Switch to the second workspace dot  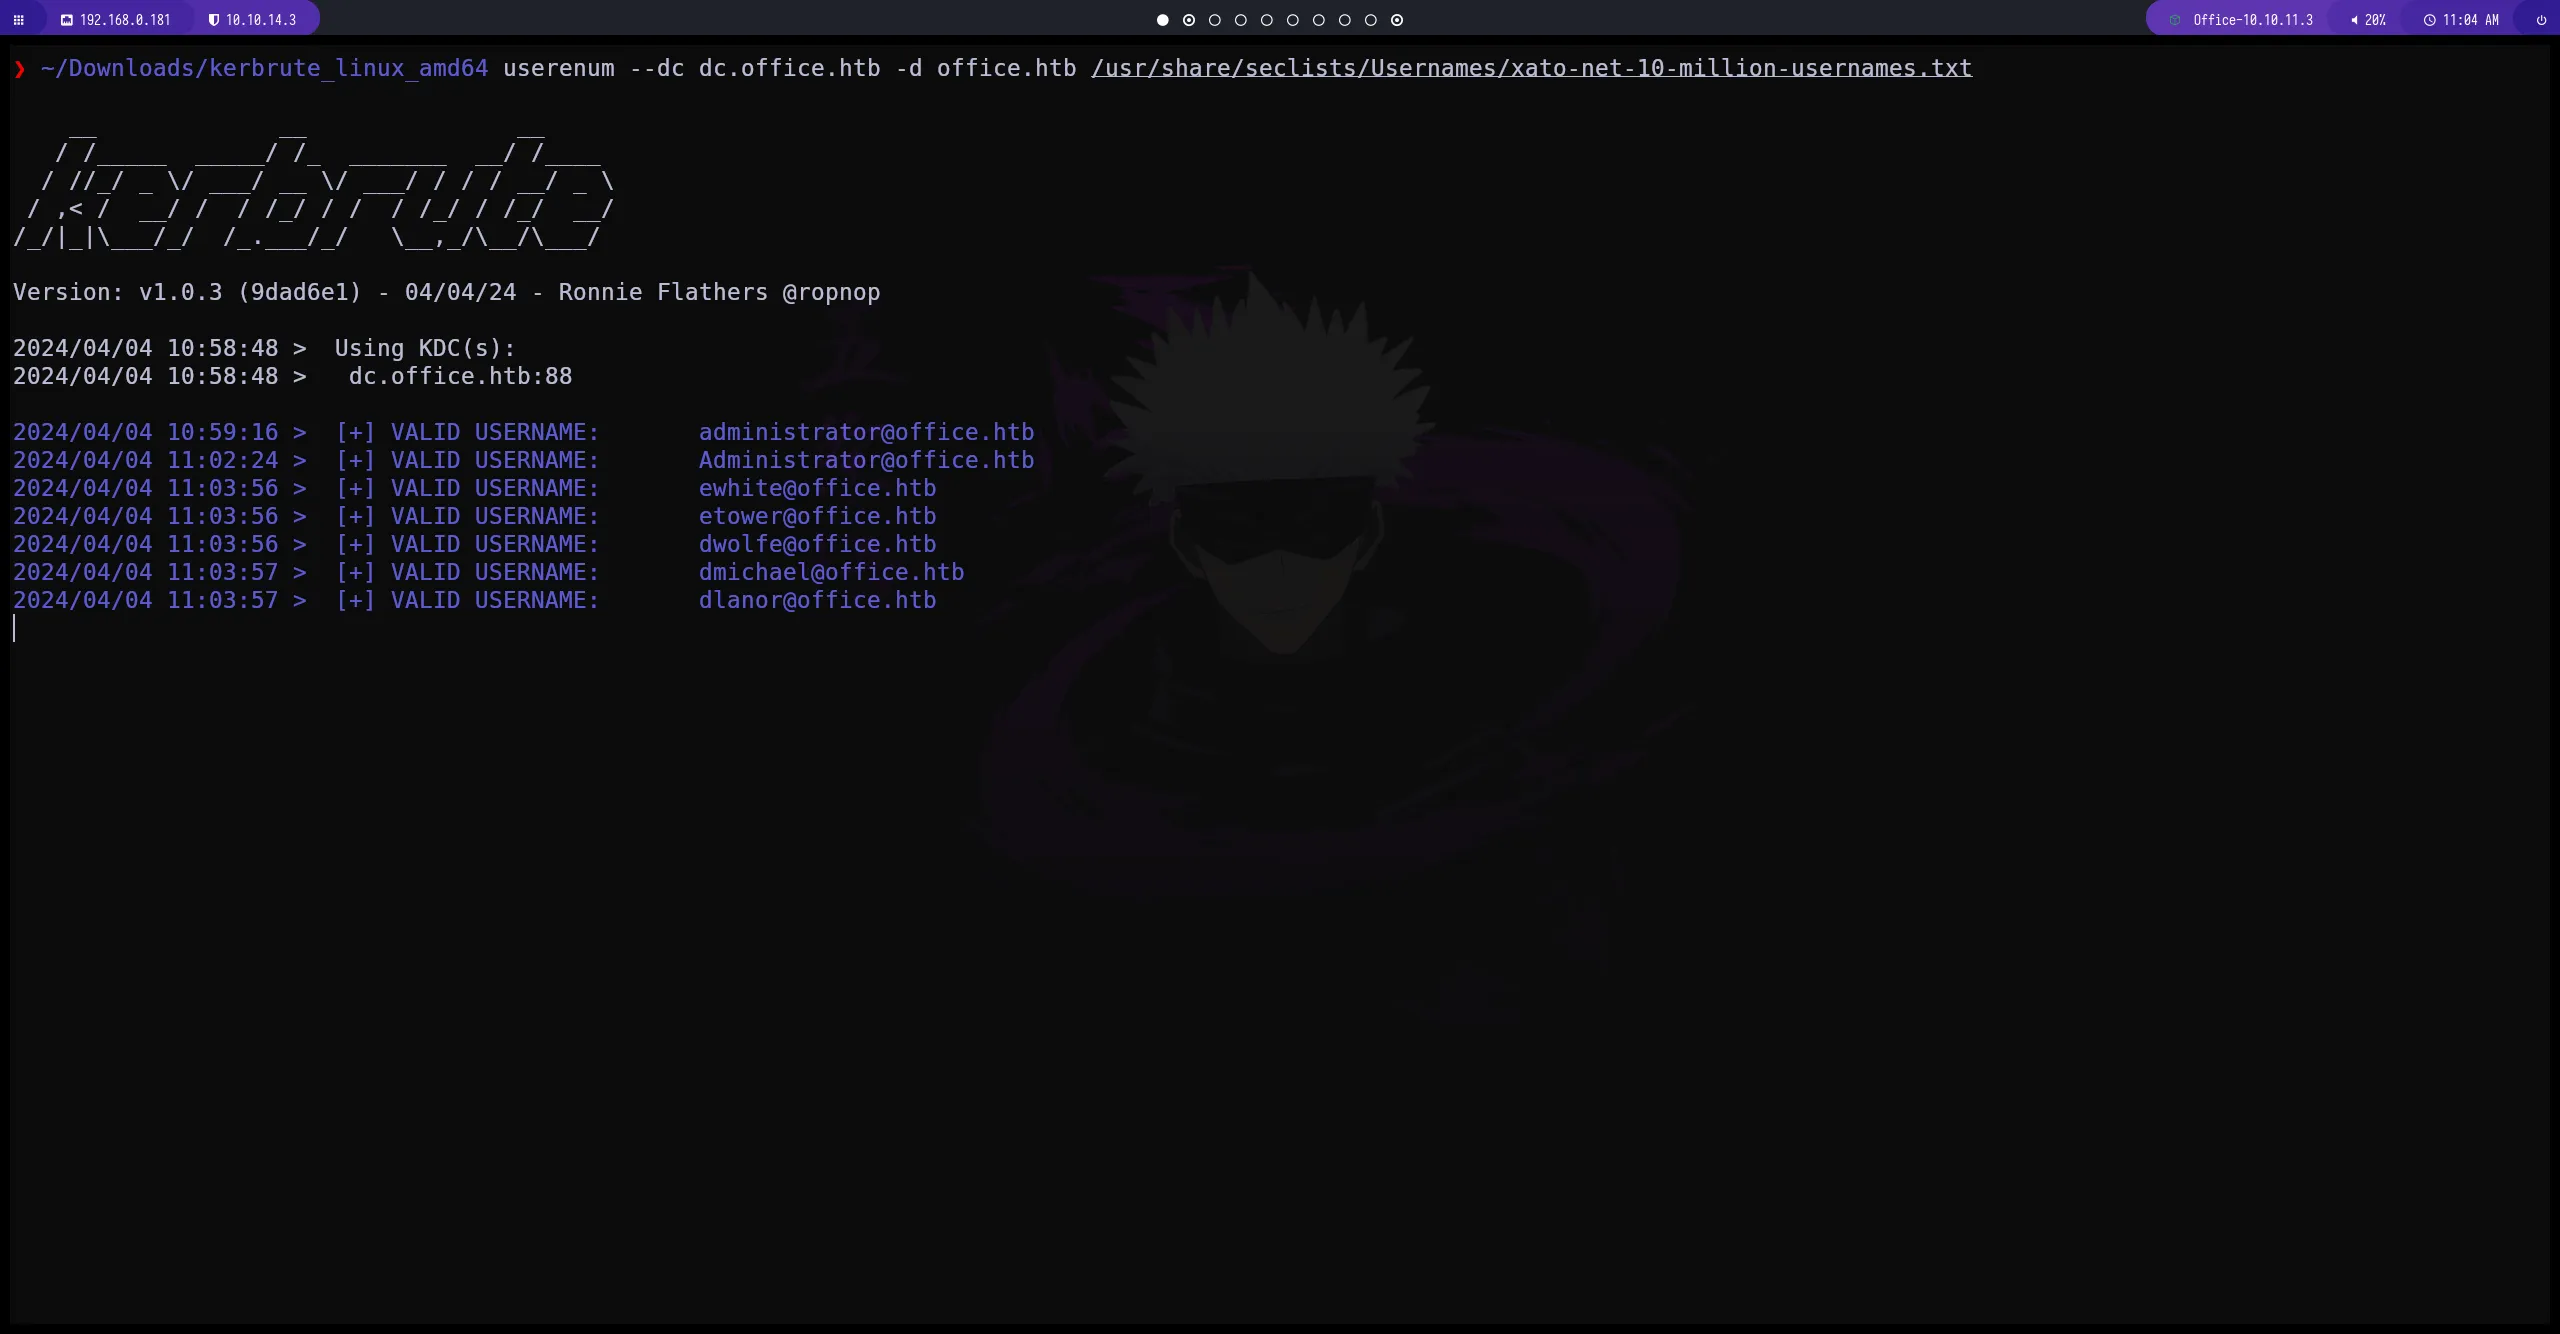tap(1189, 20)
